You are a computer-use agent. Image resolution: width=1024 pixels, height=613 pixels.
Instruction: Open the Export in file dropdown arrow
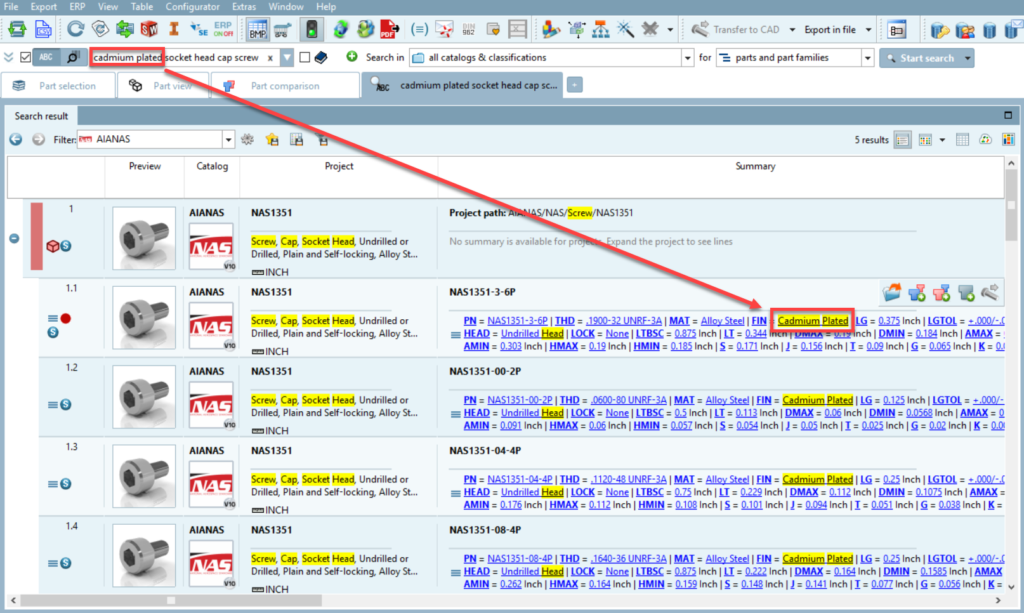[x=868, y=29]
